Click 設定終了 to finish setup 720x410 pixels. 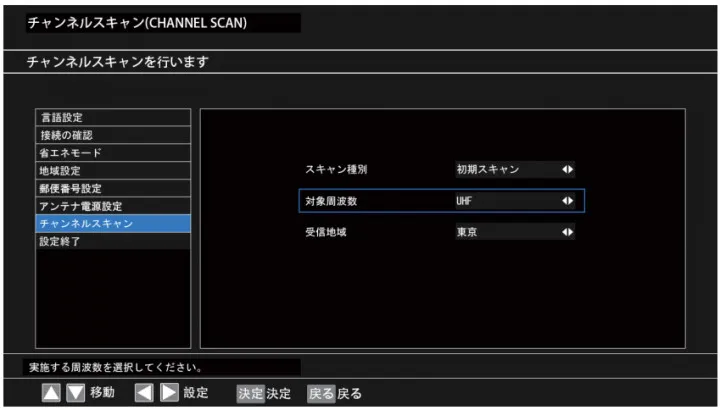(112, 241)
